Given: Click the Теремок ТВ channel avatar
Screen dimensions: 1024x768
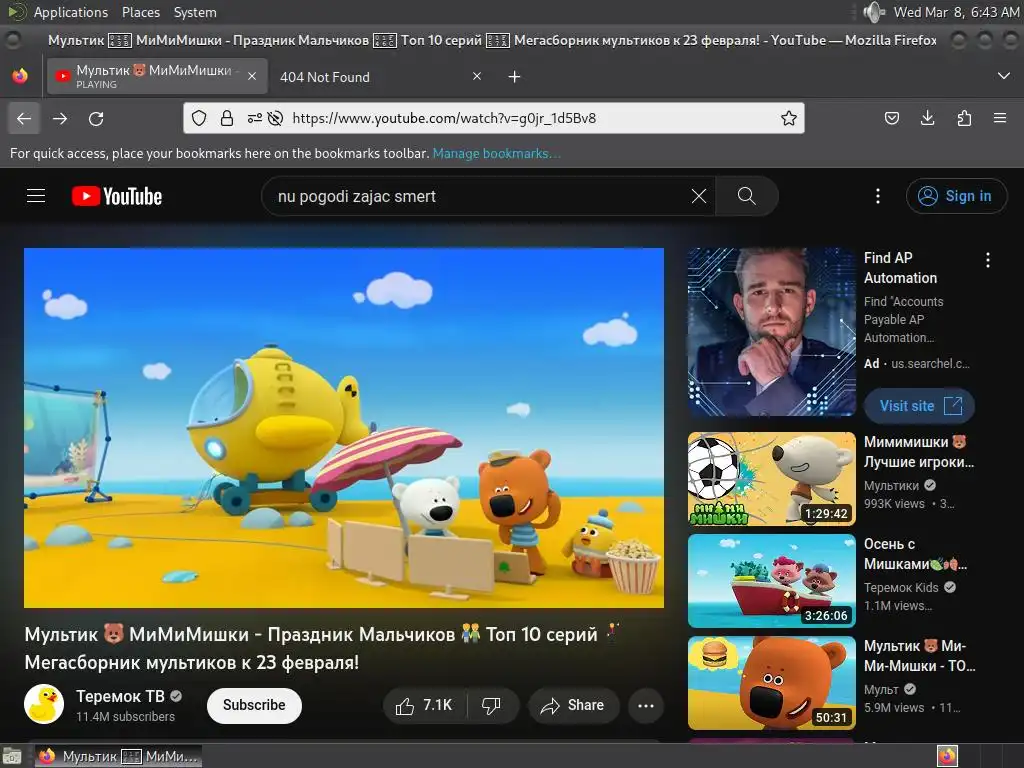Looking at the screenshot, I should [44, 704].
